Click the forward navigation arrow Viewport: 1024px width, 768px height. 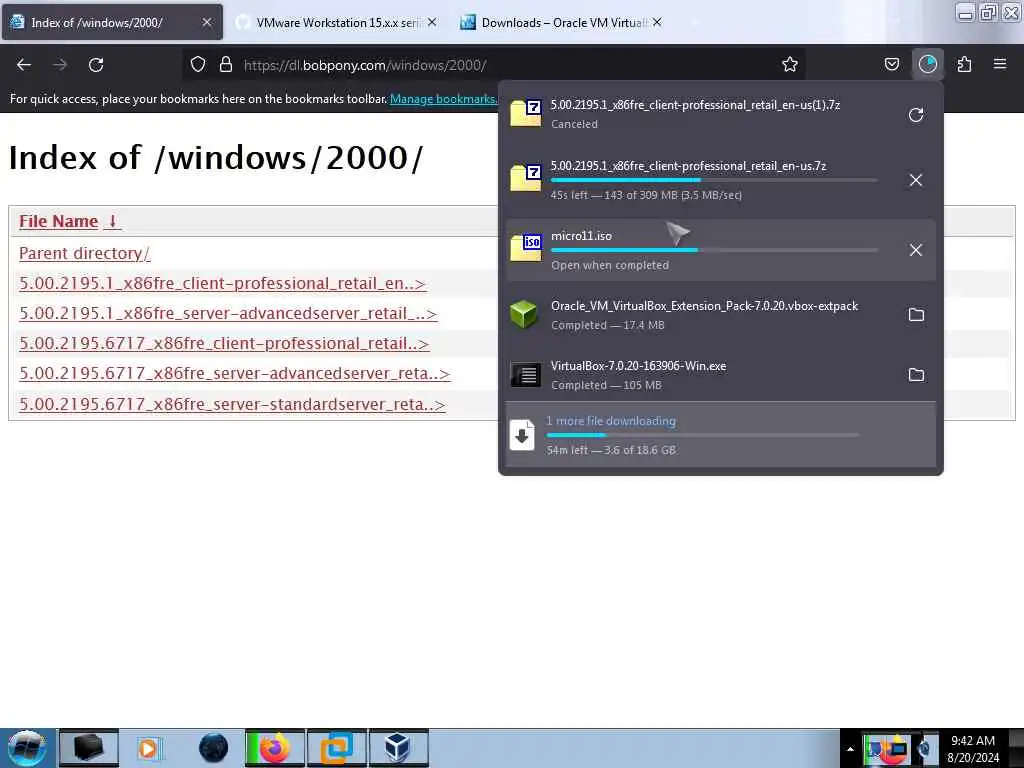(x=60, y=65)
